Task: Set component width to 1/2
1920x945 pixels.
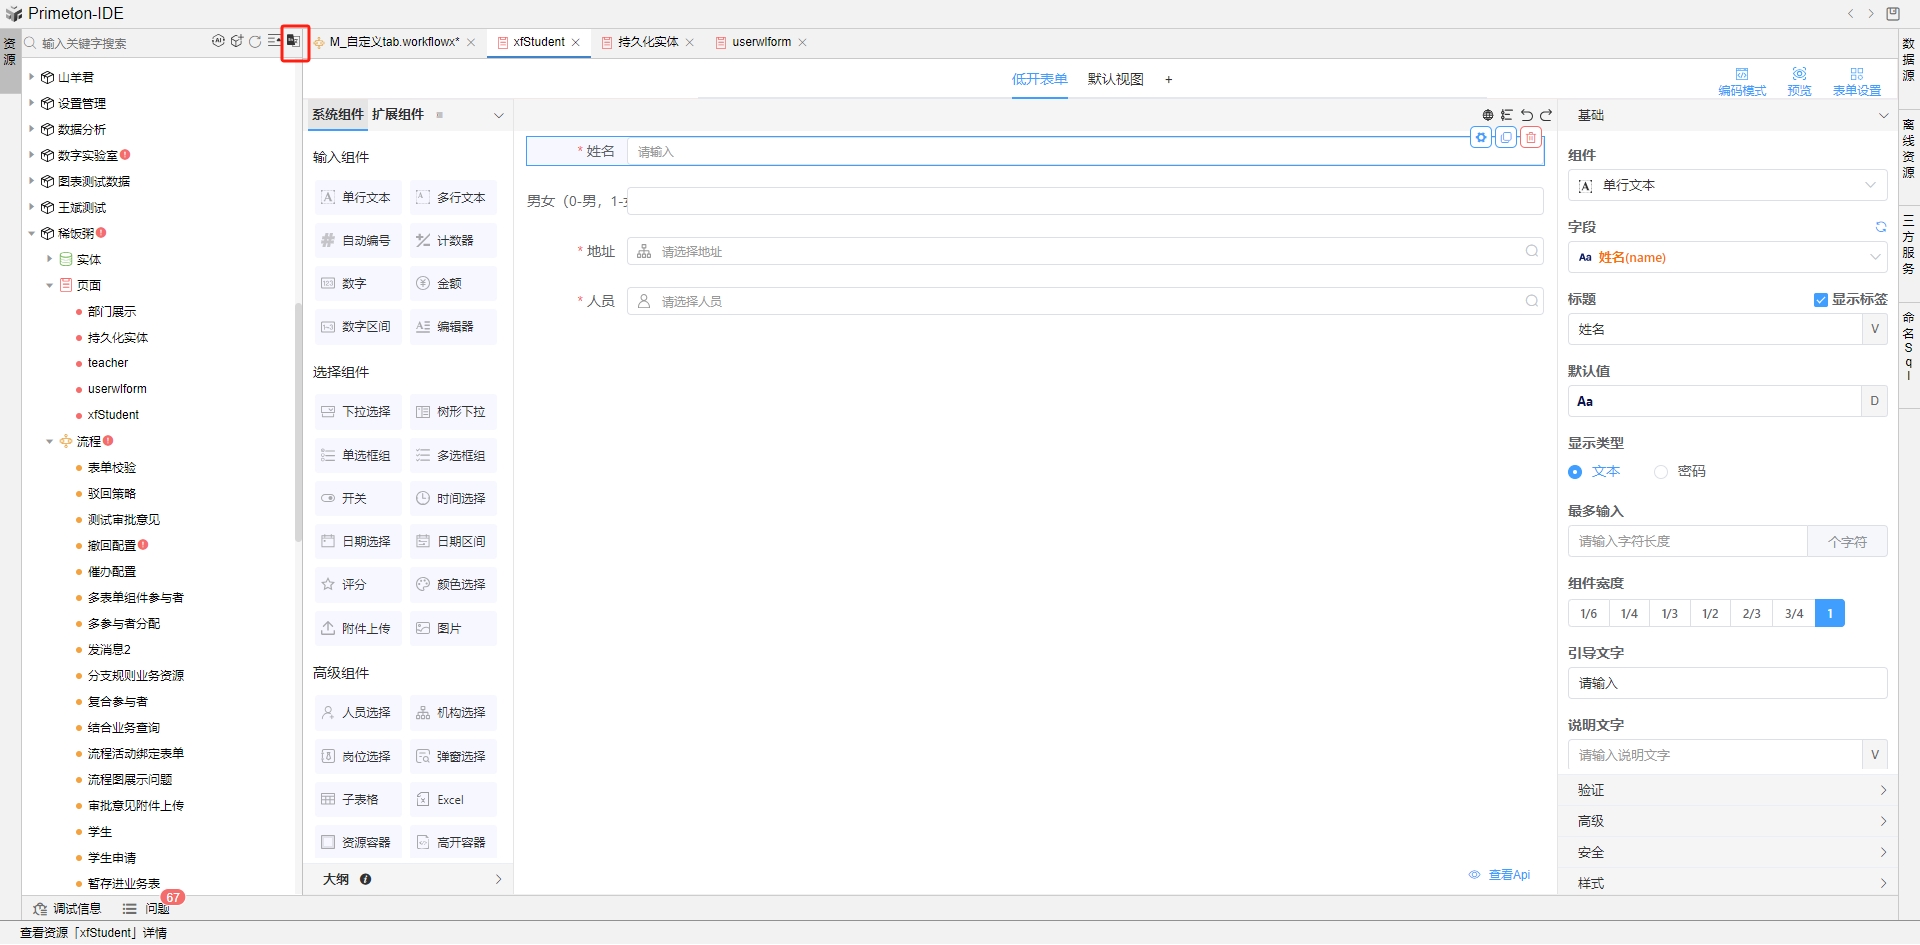Action: click(x=1711, y=613)
